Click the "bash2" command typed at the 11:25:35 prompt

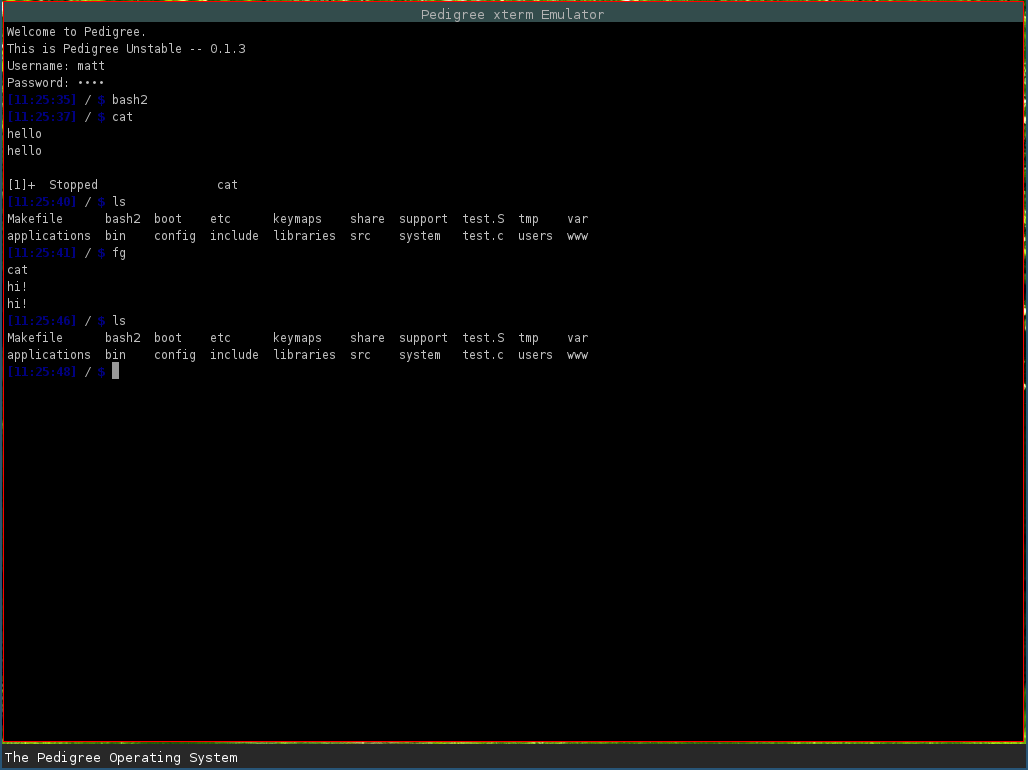130,100
